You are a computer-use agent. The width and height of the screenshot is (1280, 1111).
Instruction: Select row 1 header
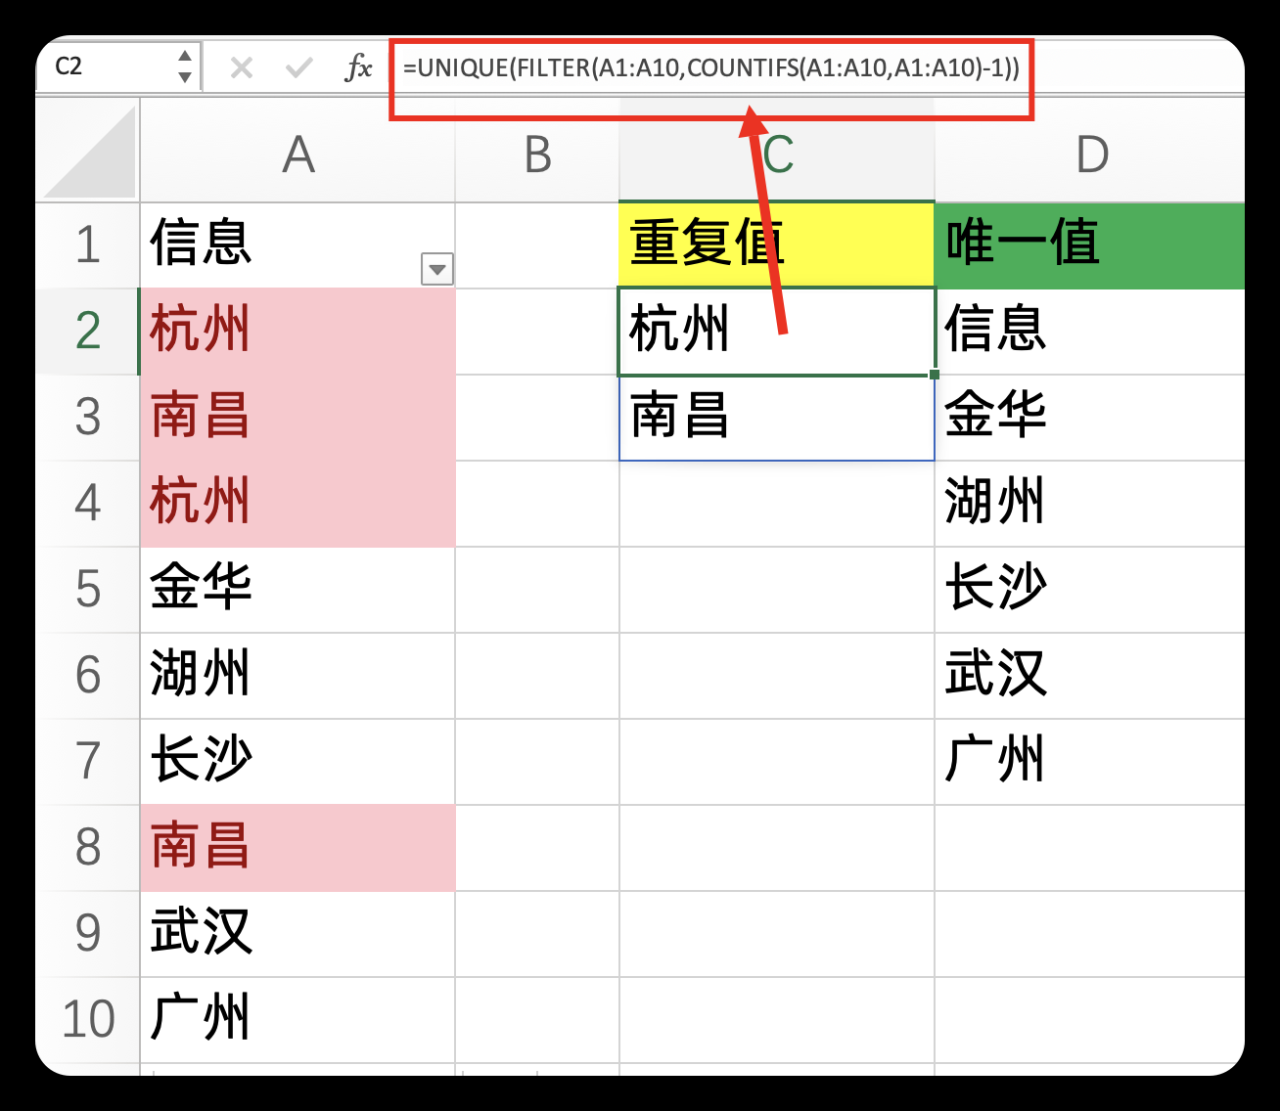[x=88, y=245]
